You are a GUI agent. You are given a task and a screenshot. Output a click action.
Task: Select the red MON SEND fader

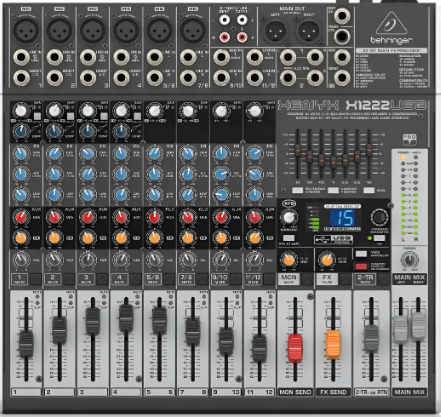pyautogui.click(x=295, y=348)
